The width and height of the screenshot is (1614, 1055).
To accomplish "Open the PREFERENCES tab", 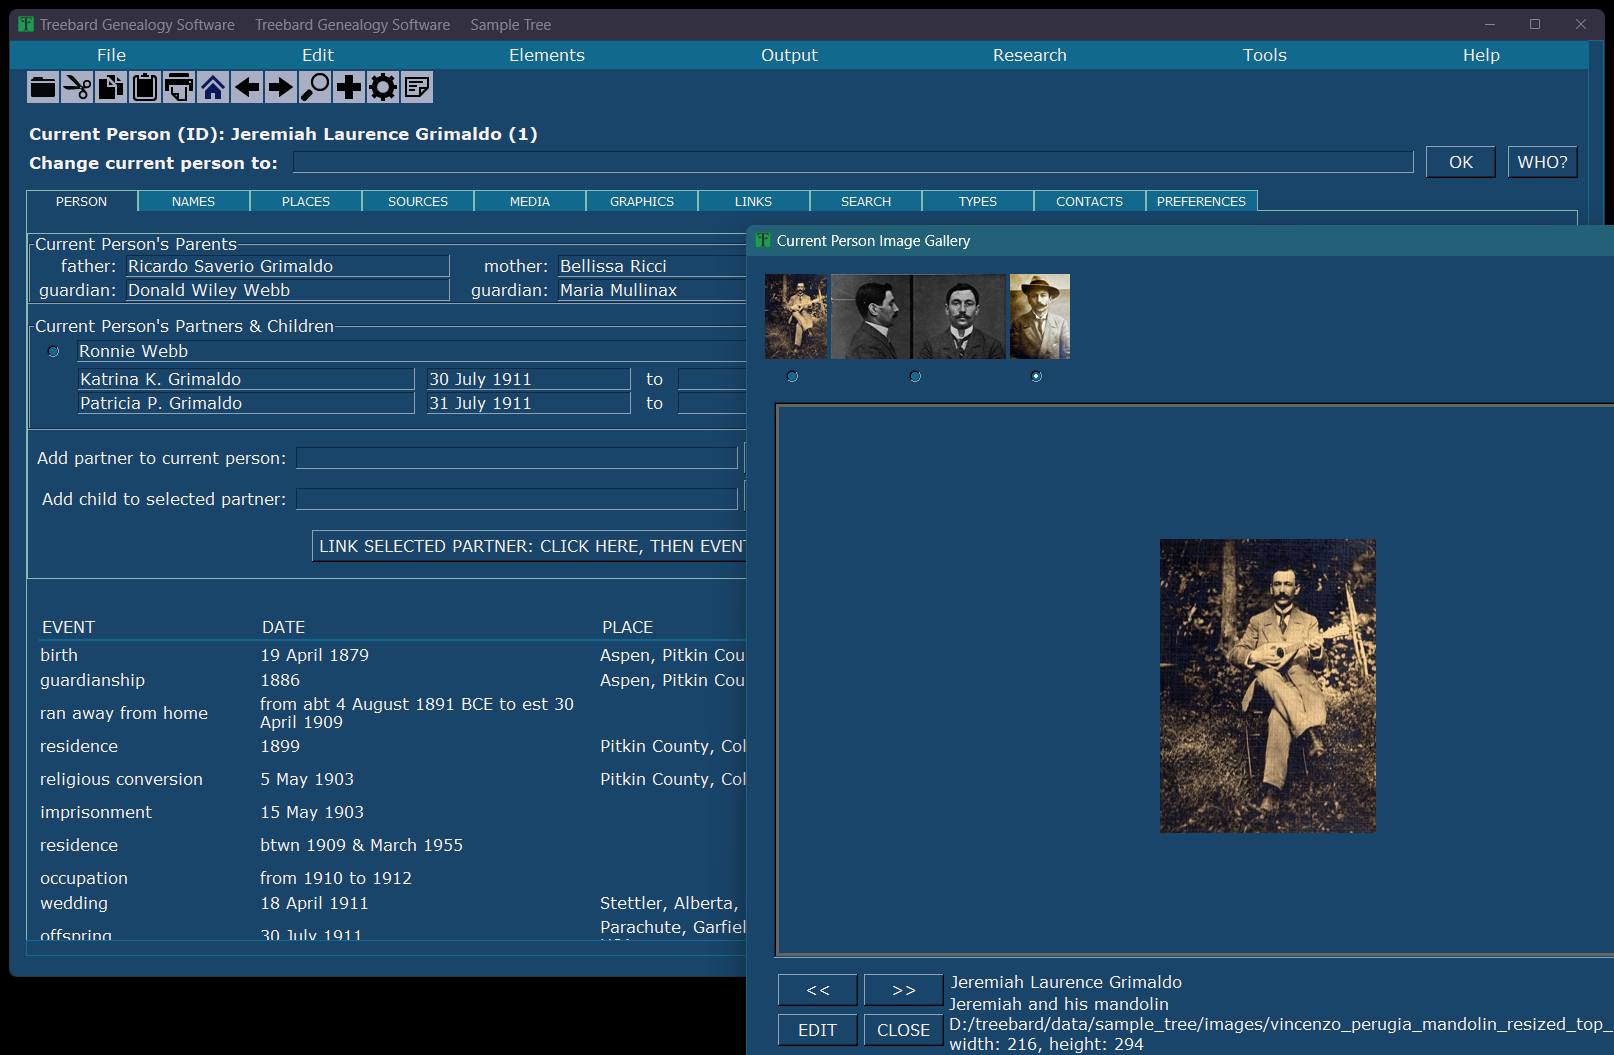I will [1201, 201].
